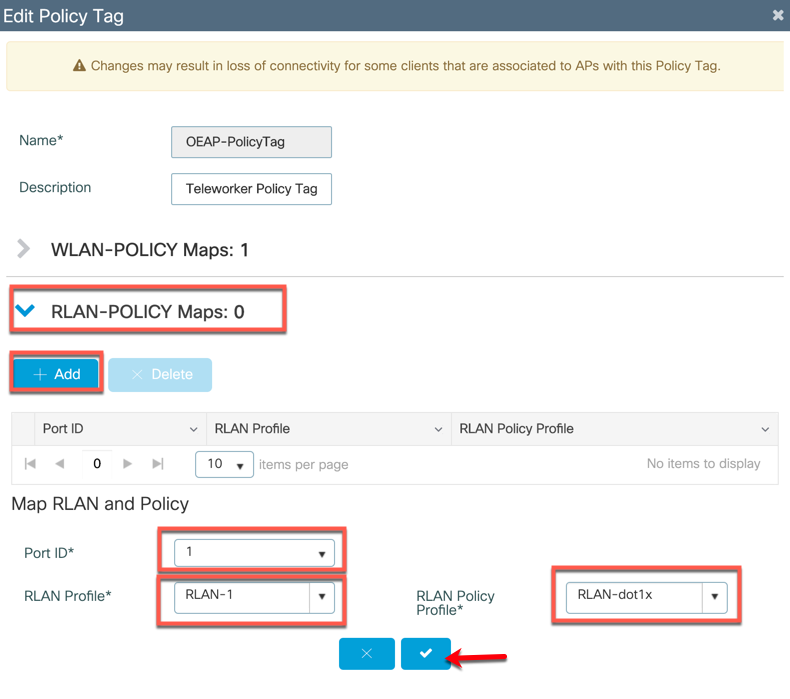Collapse the RLAN-POLICY Maps section
790x699 pixels.
click(25, 310)
